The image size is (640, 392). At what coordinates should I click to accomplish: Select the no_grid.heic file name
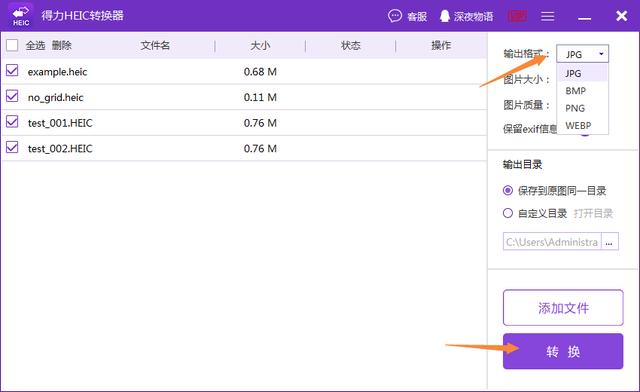[56, 98]
